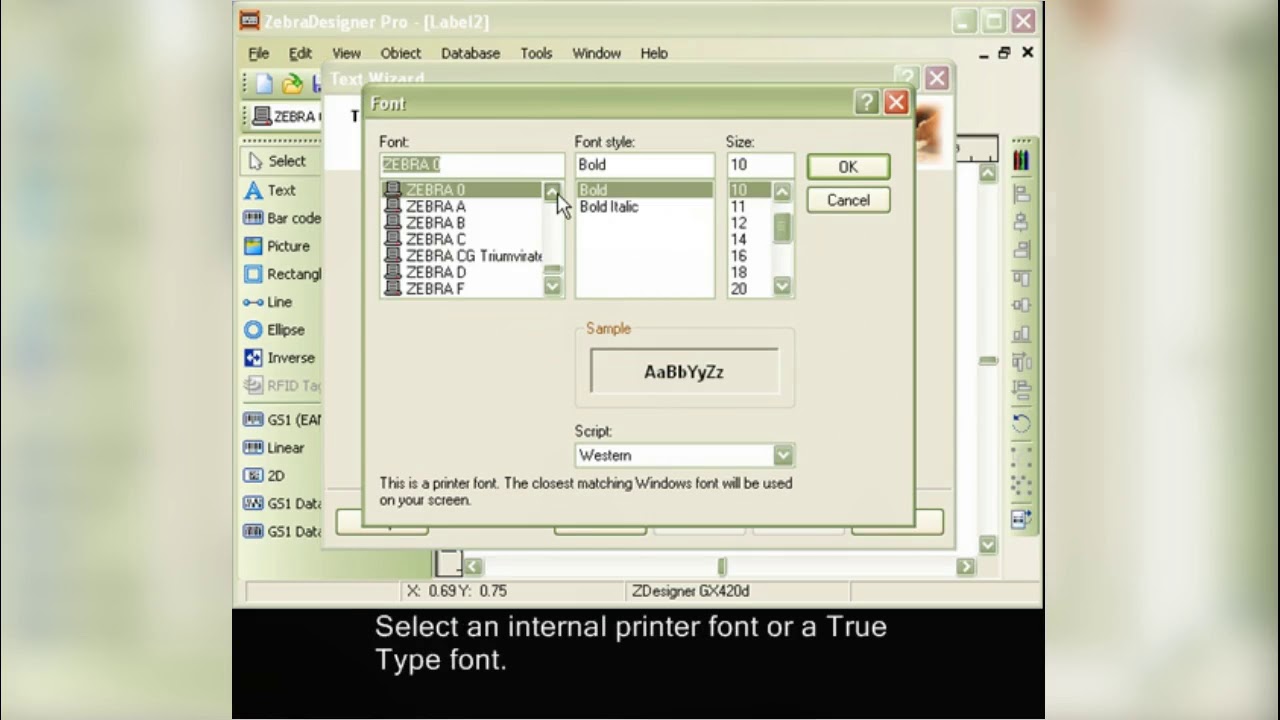The width and height of the screenshot is (1280, 720).
Task: Confirm font with OK button
Action: (848, 167)
